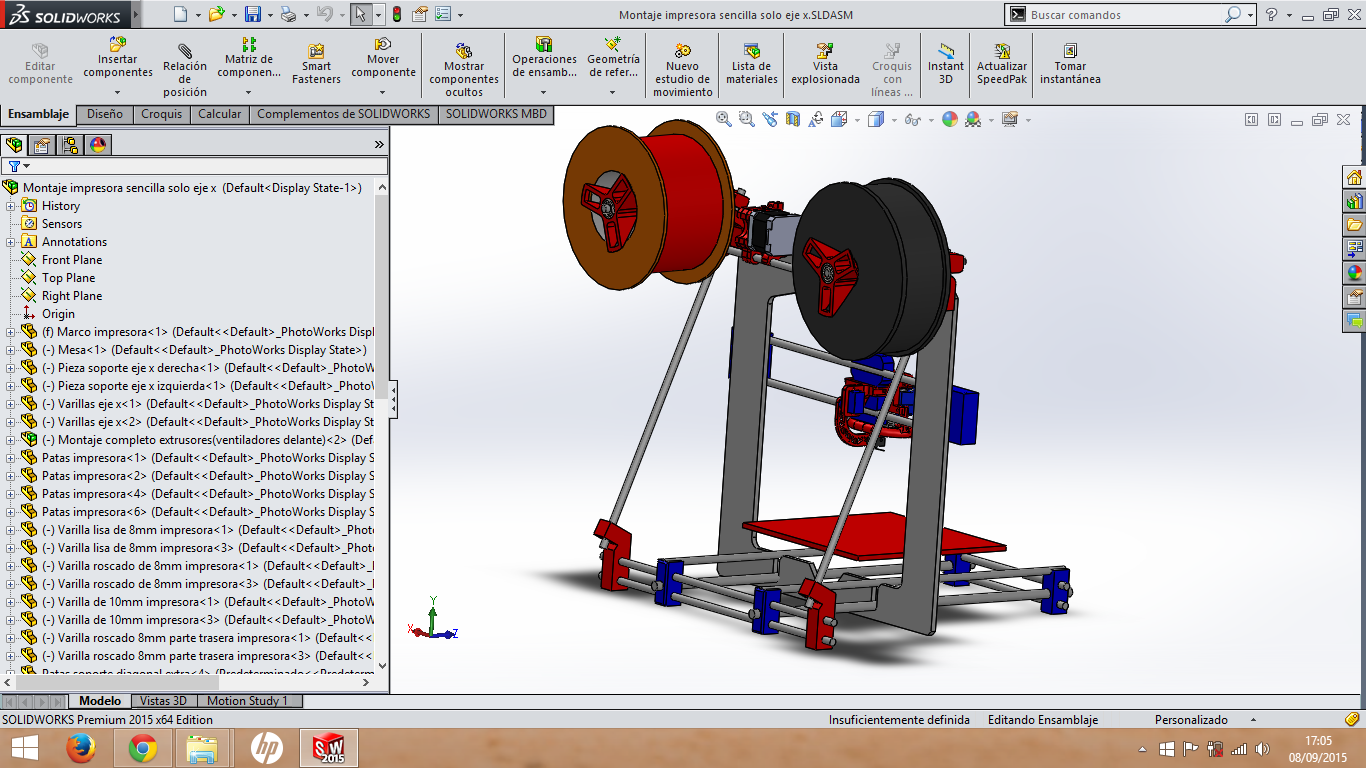Click Mover componente tool
Image resolution: width=1366 pixels, height=768 pixels.
383,58
